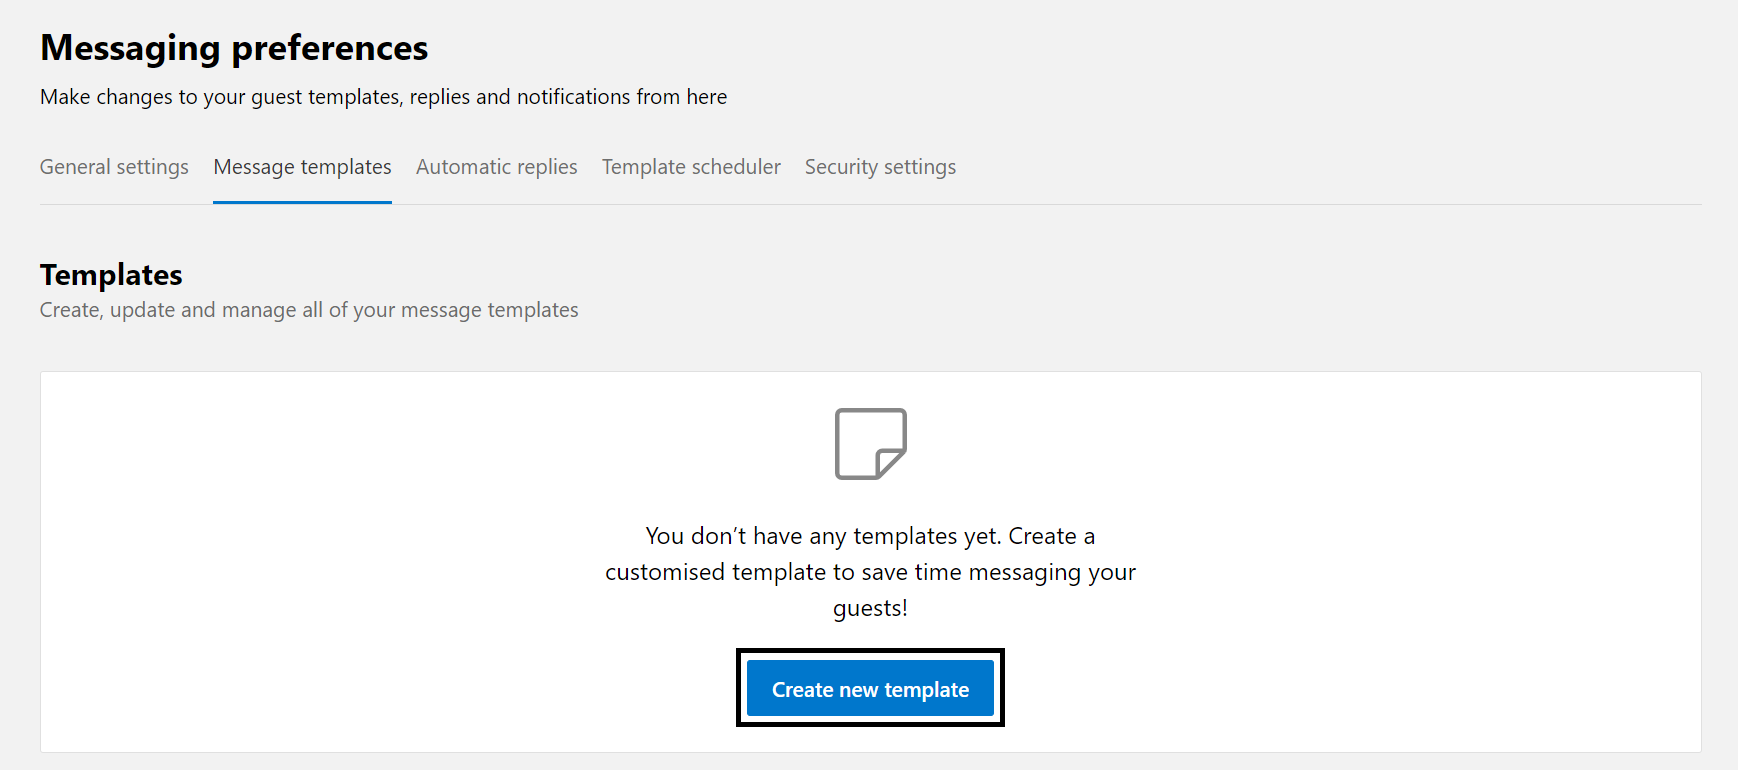This screenshot has width=1738, height=770.
Task: Select the Message templates tab
Action: [302, 167]
